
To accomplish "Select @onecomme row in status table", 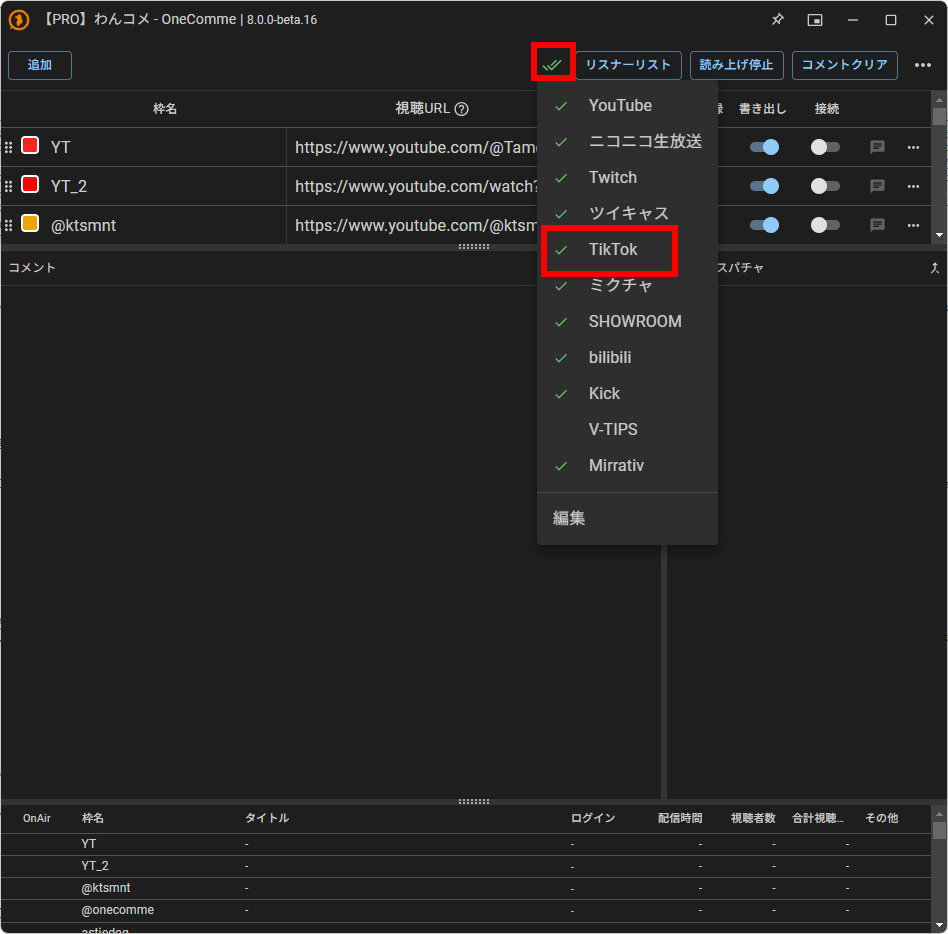I will pyautogui.click(x=466, y=910).
